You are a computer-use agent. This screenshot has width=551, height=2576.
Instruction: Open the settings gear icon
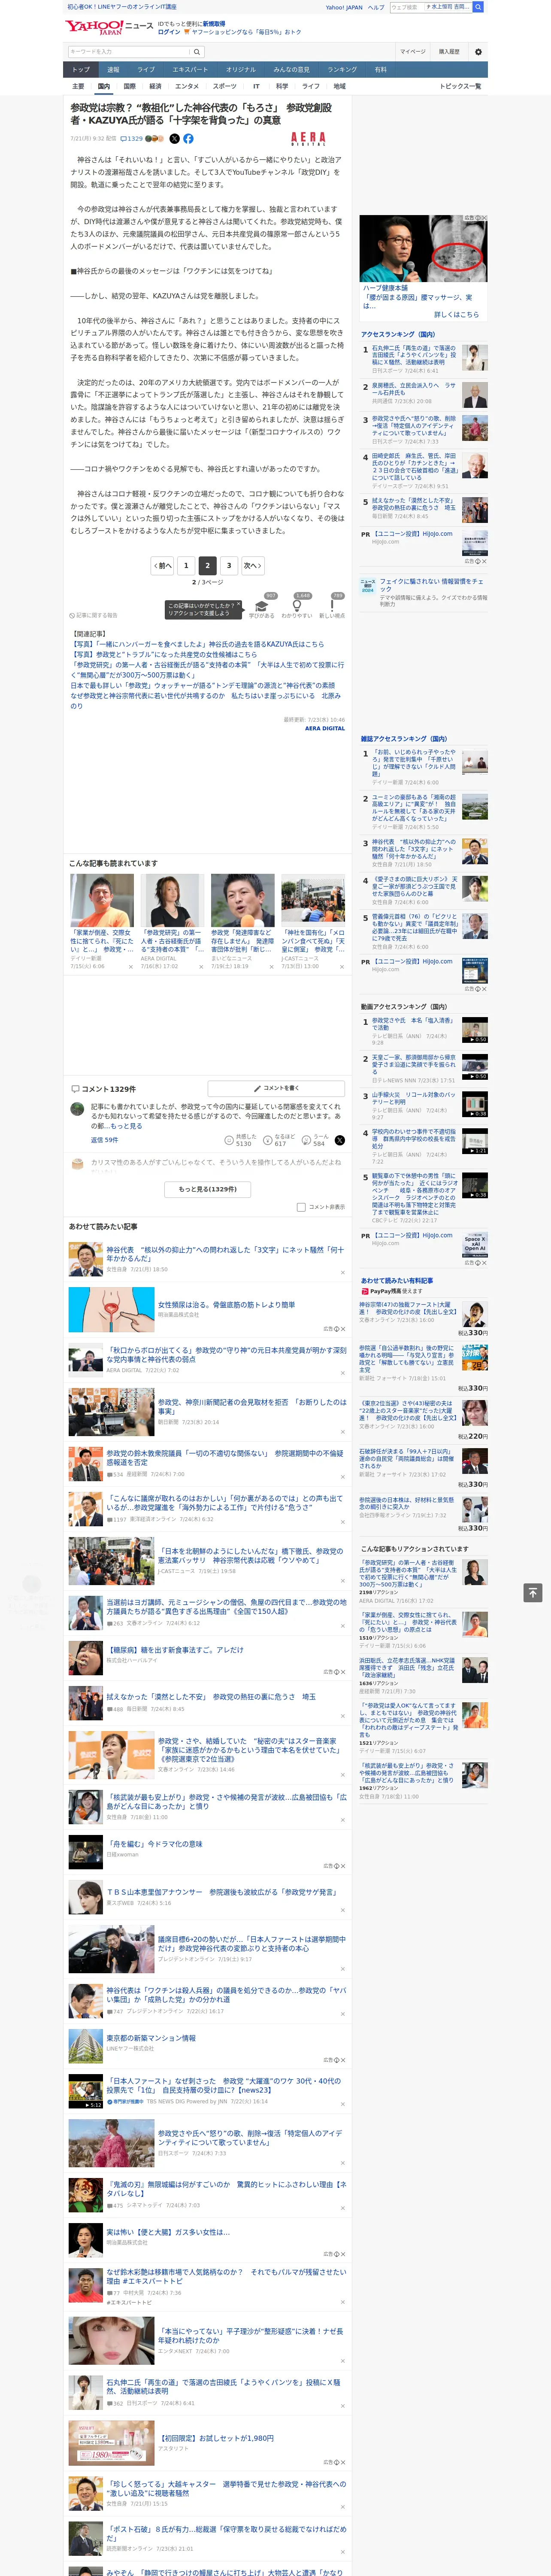click(478, 52)
